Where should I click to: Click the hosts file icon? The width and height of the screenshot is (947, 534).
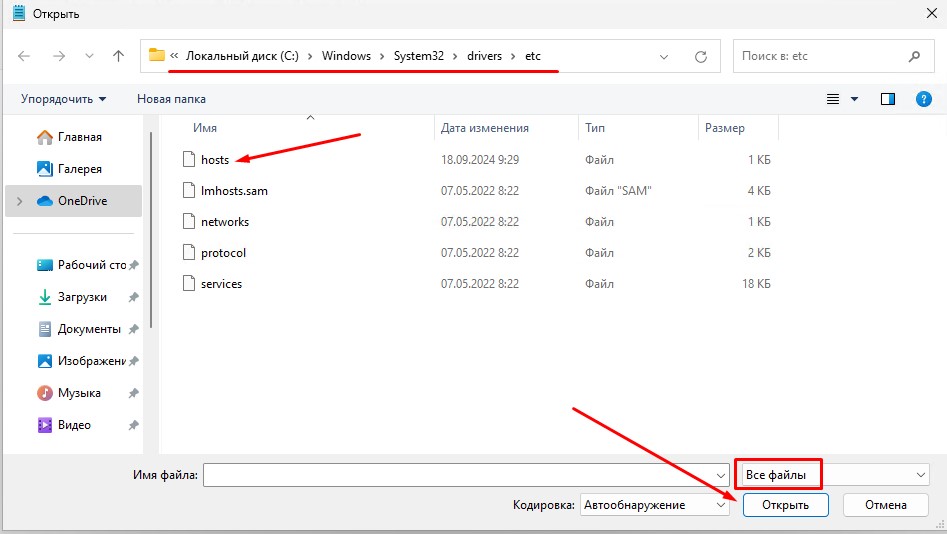pos(189,159)
